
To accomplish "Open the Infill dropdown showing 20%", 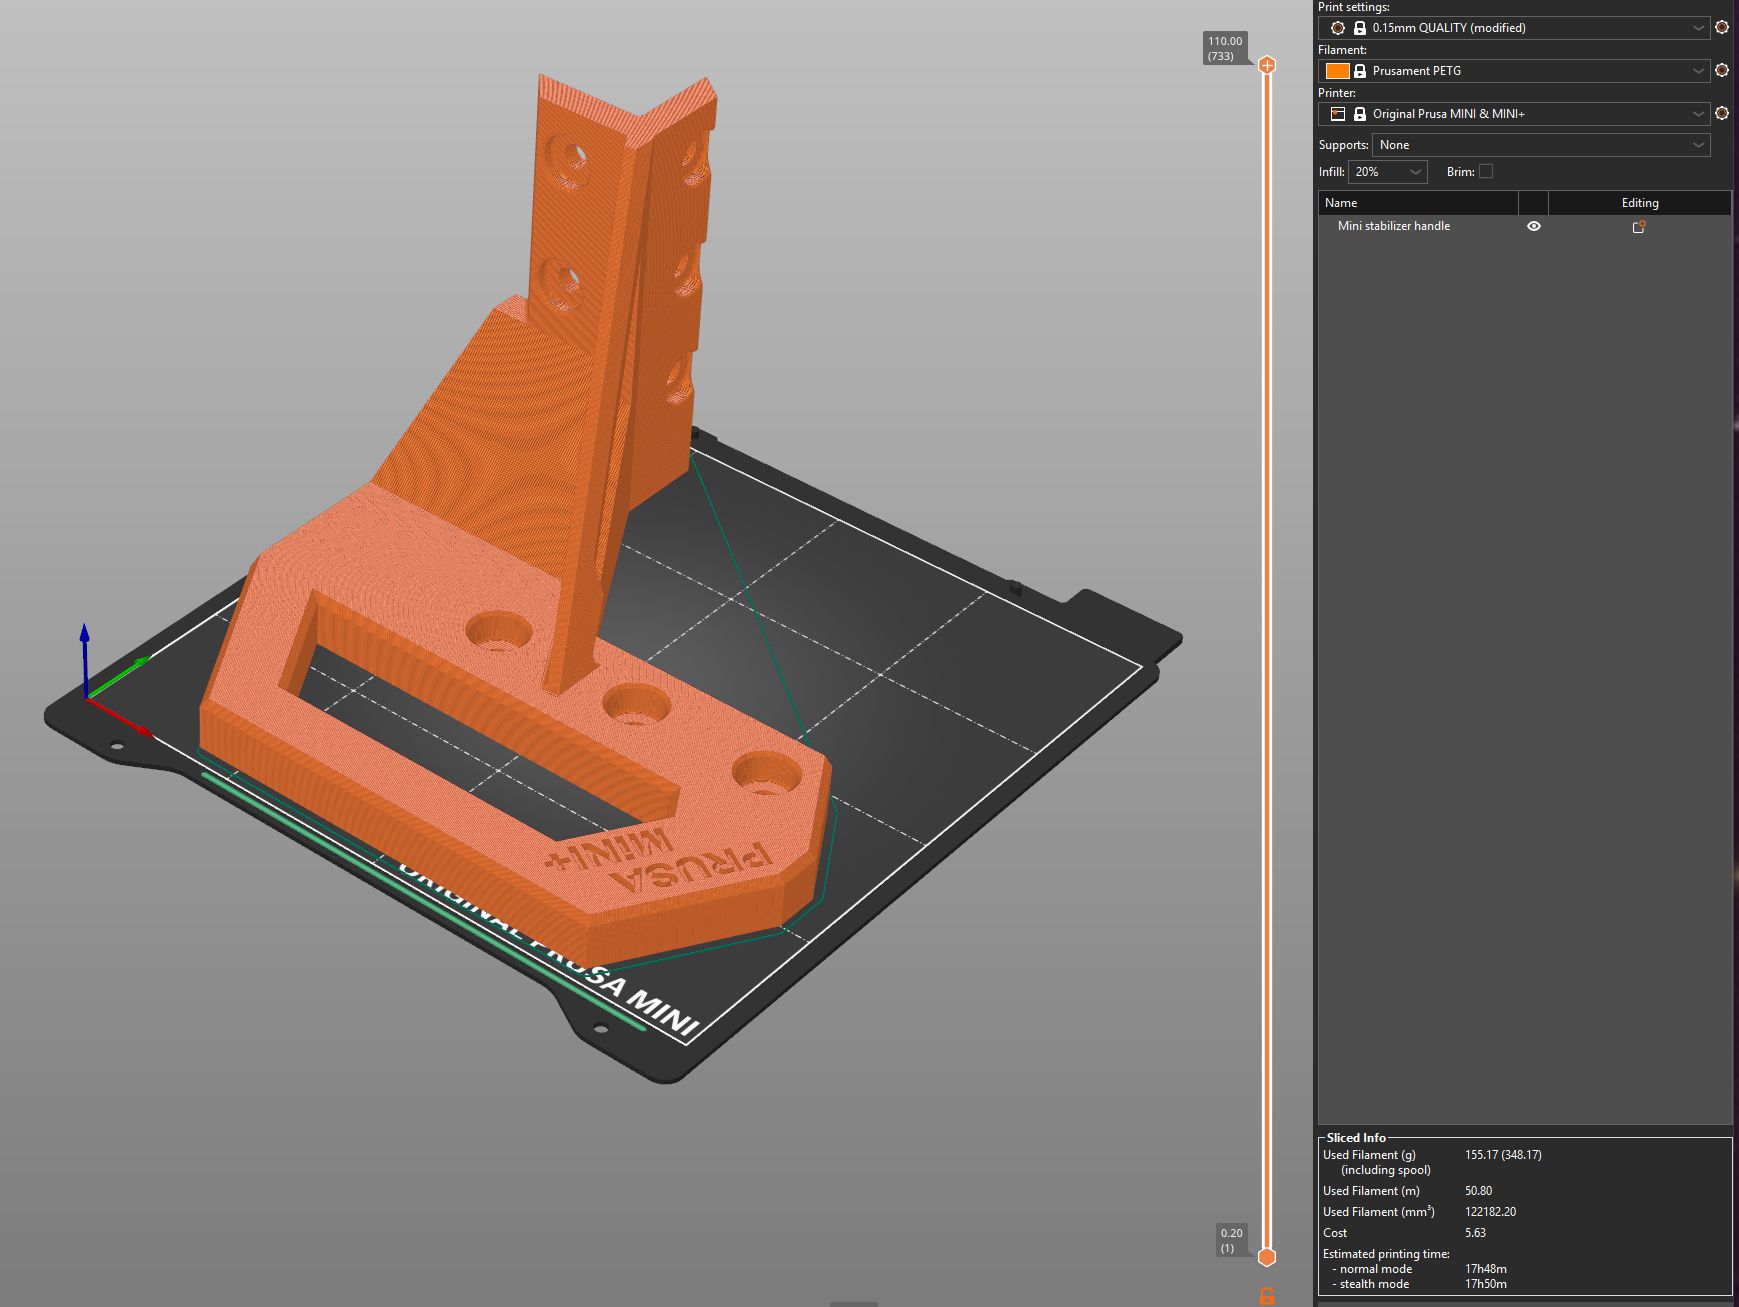I will point(1388,172).
